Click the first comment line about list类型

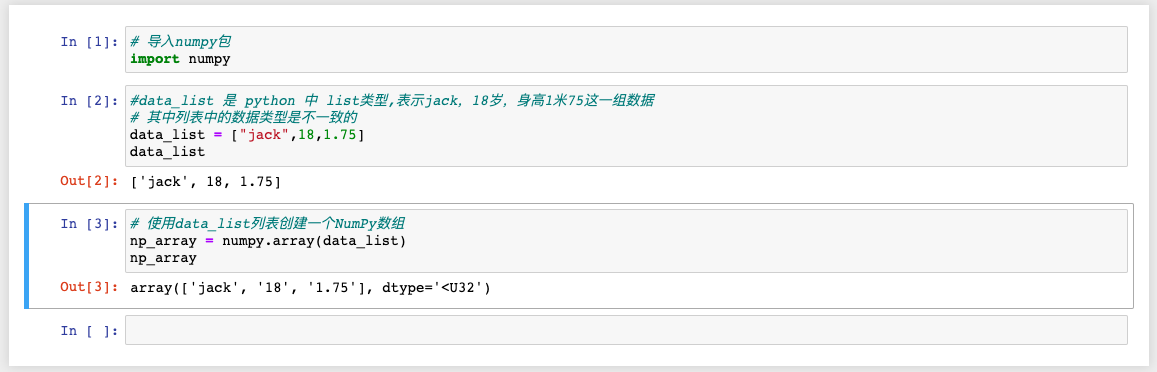[x=391, y=101]
